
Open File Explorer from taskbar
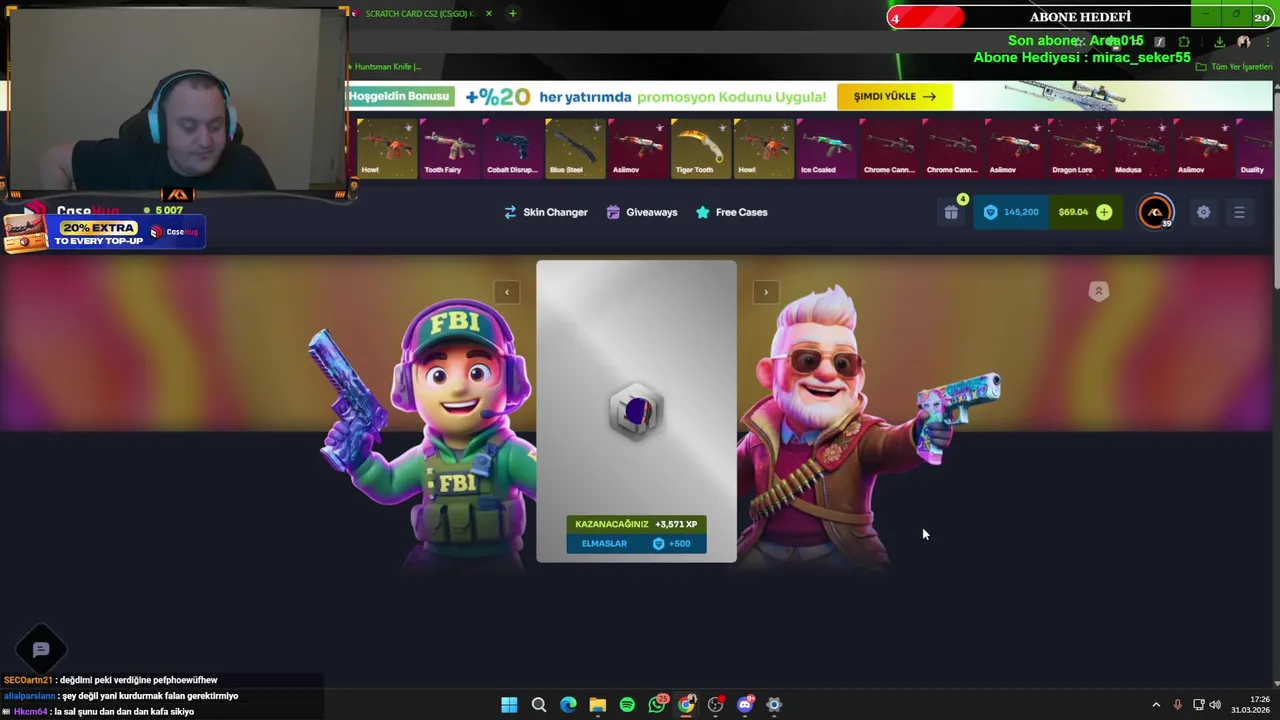[x=598, y=705]
